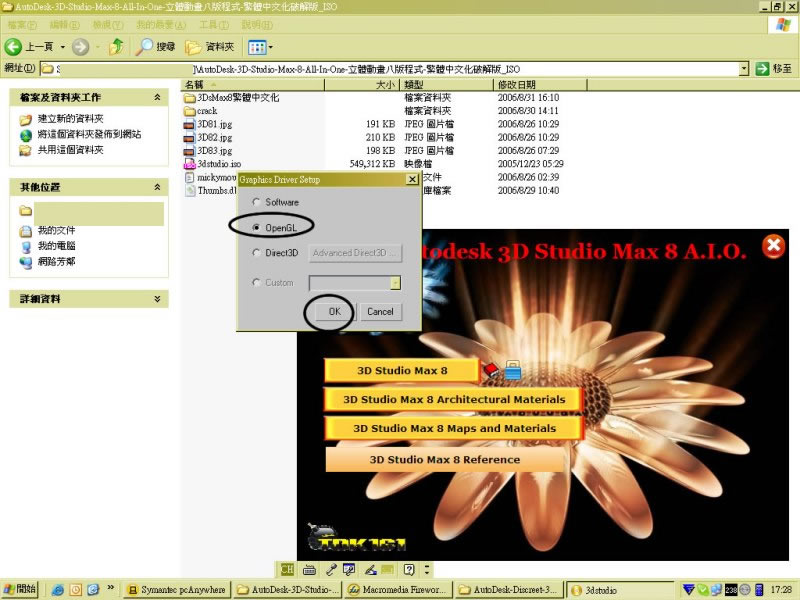Click the Advanced Direct3D button

coord(355,253)
